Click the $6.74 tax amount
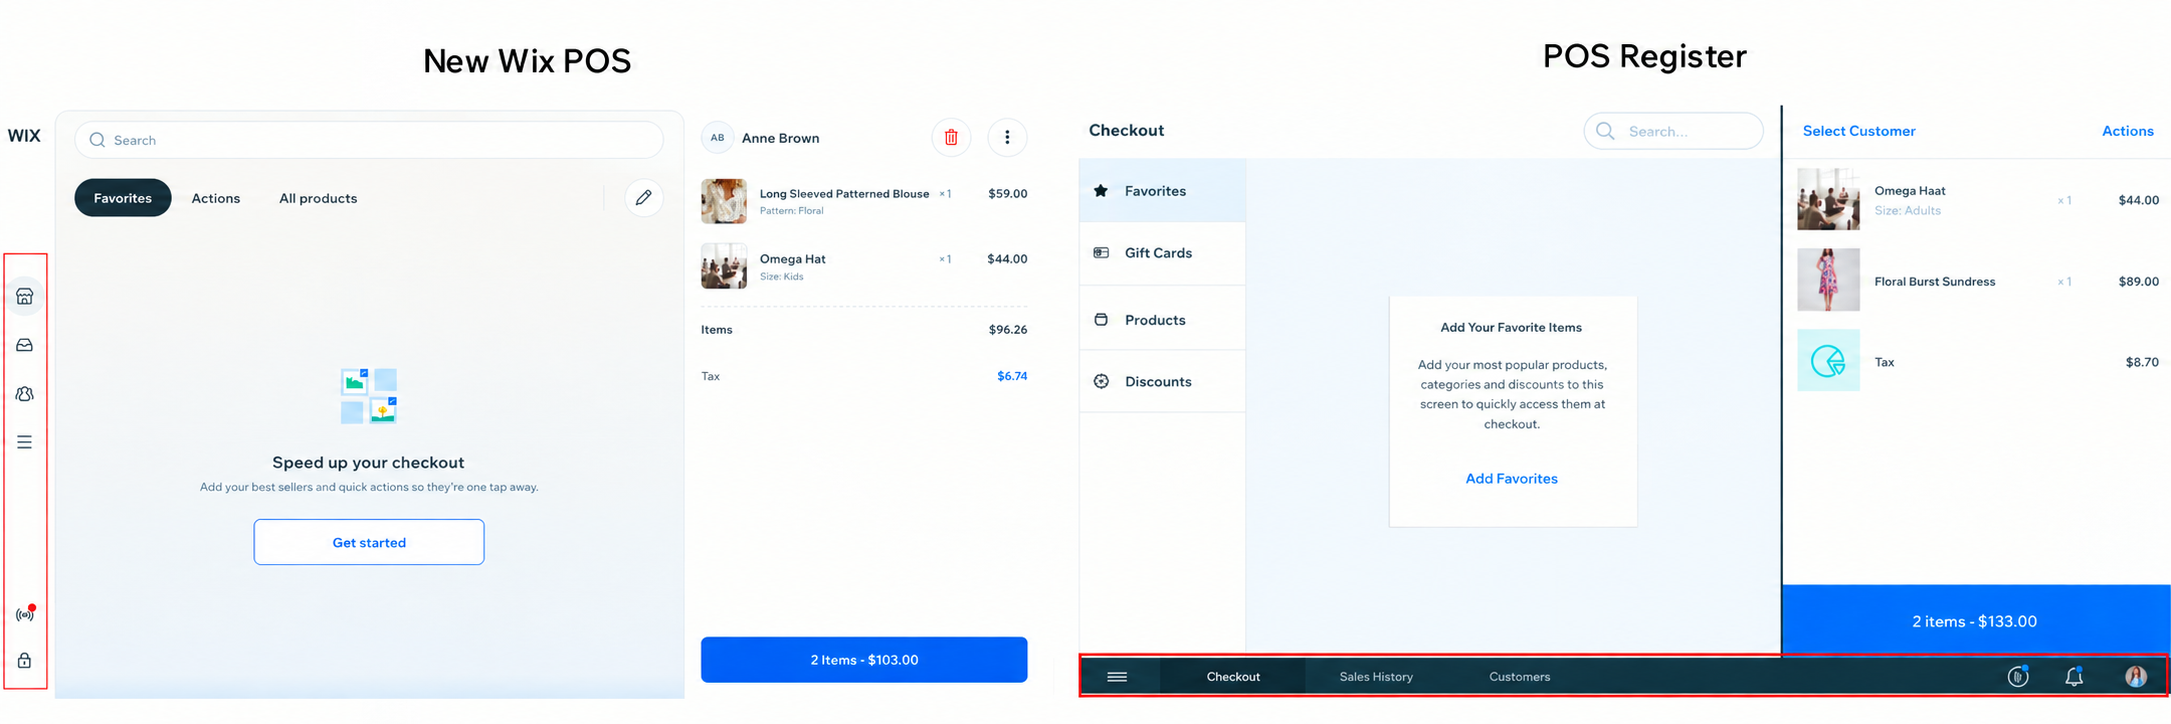The image size is (2171, 724). pyautogui.click(x=1012, y=376)
